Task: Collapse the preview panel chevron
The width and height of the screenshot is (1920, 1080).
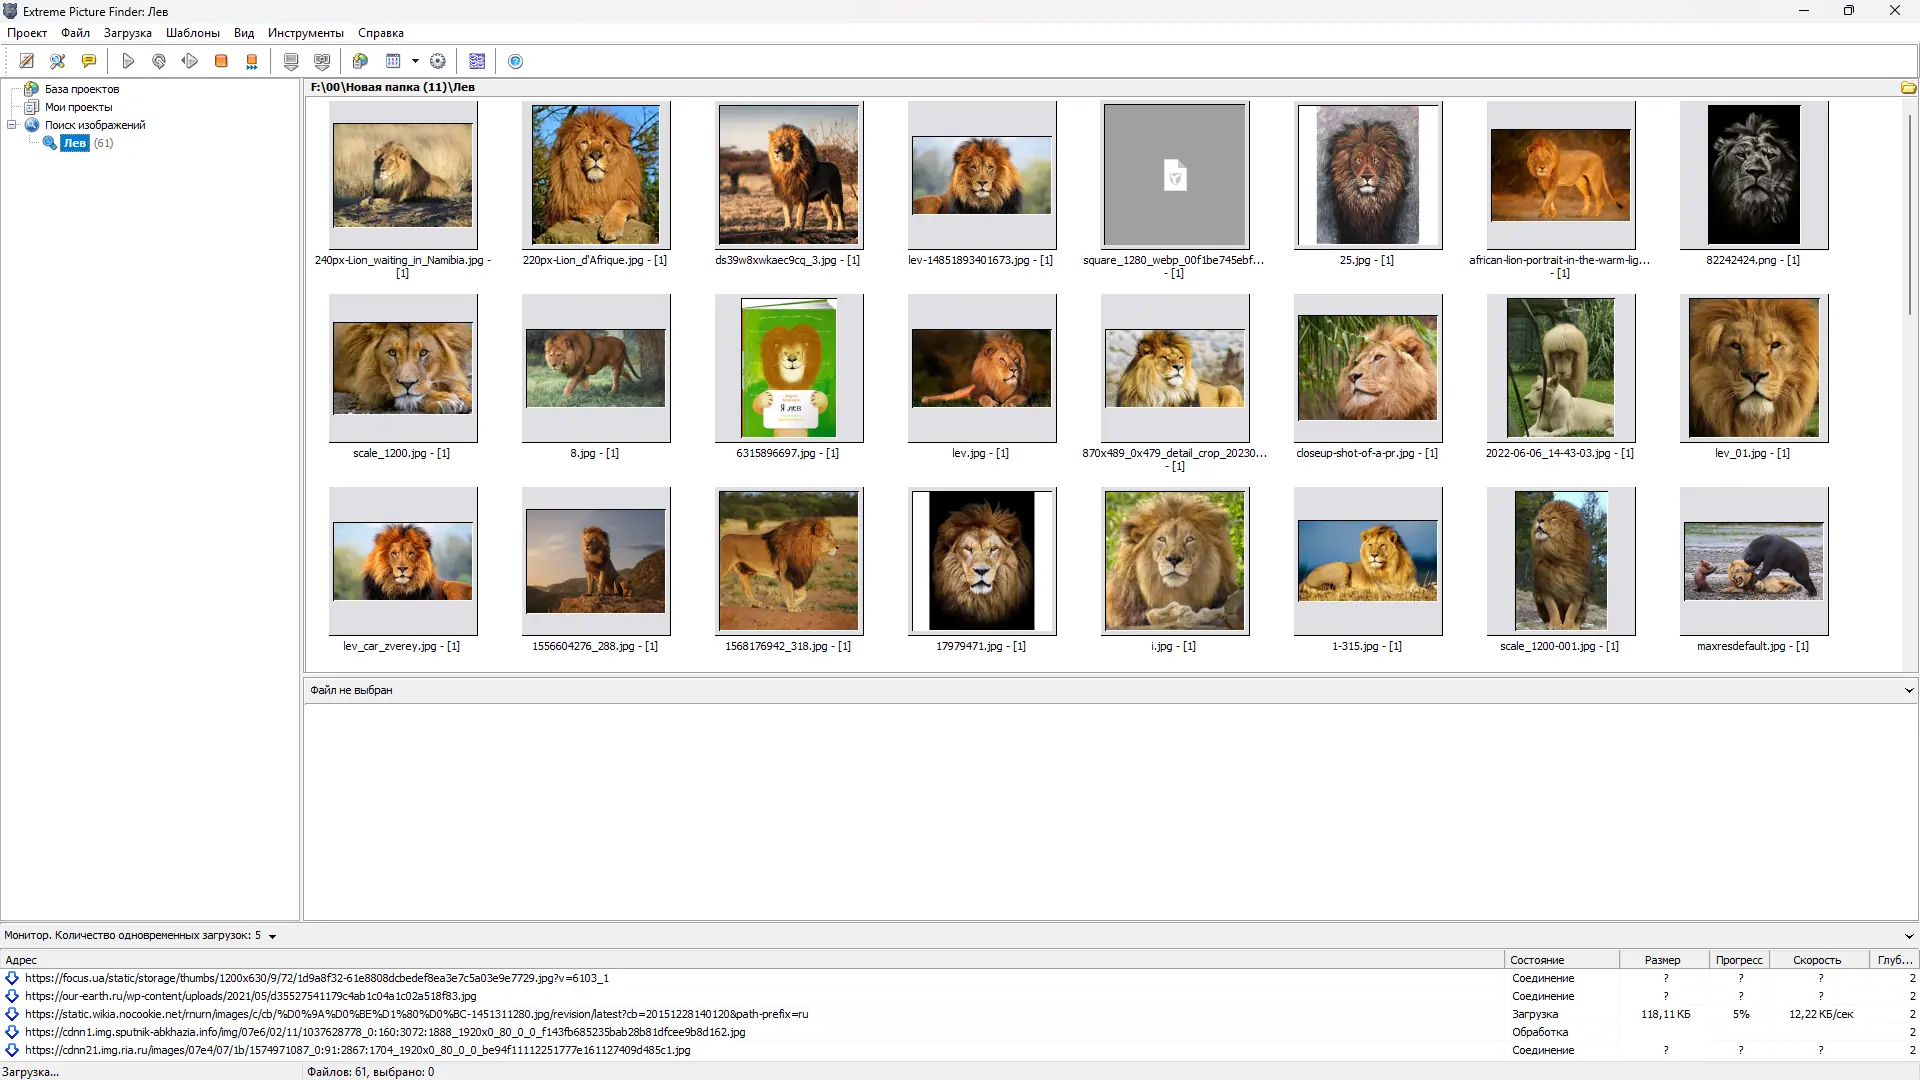Action: pos(1908,690)
